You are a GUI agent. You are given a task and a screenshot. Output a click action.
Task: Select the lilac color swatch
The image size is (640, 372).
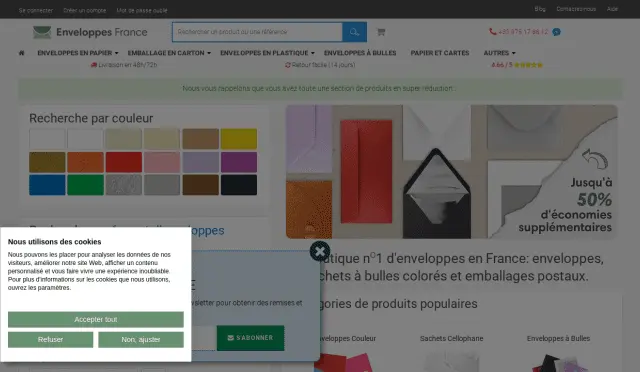(200, 162)
